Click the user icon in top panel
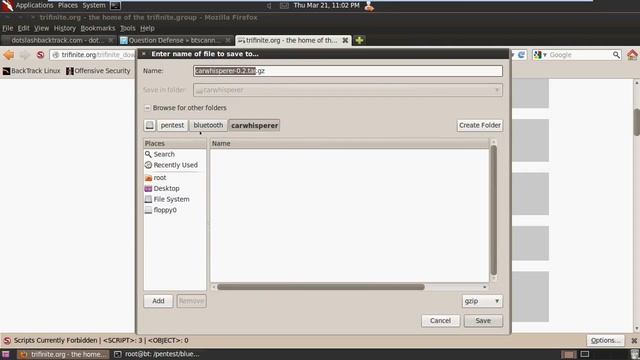This screenshot has width=640, height=360. [x=369, y=6]
